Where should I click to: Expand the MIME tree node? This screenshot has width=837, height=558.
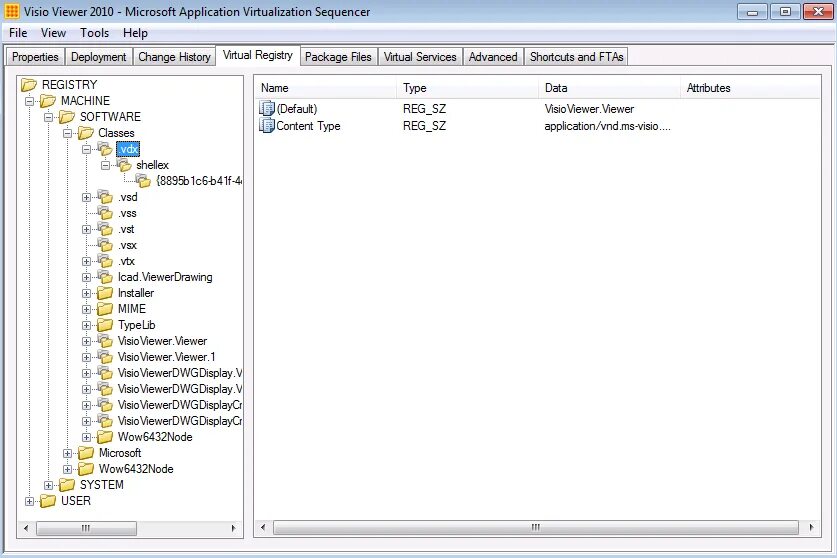point(86,309)
